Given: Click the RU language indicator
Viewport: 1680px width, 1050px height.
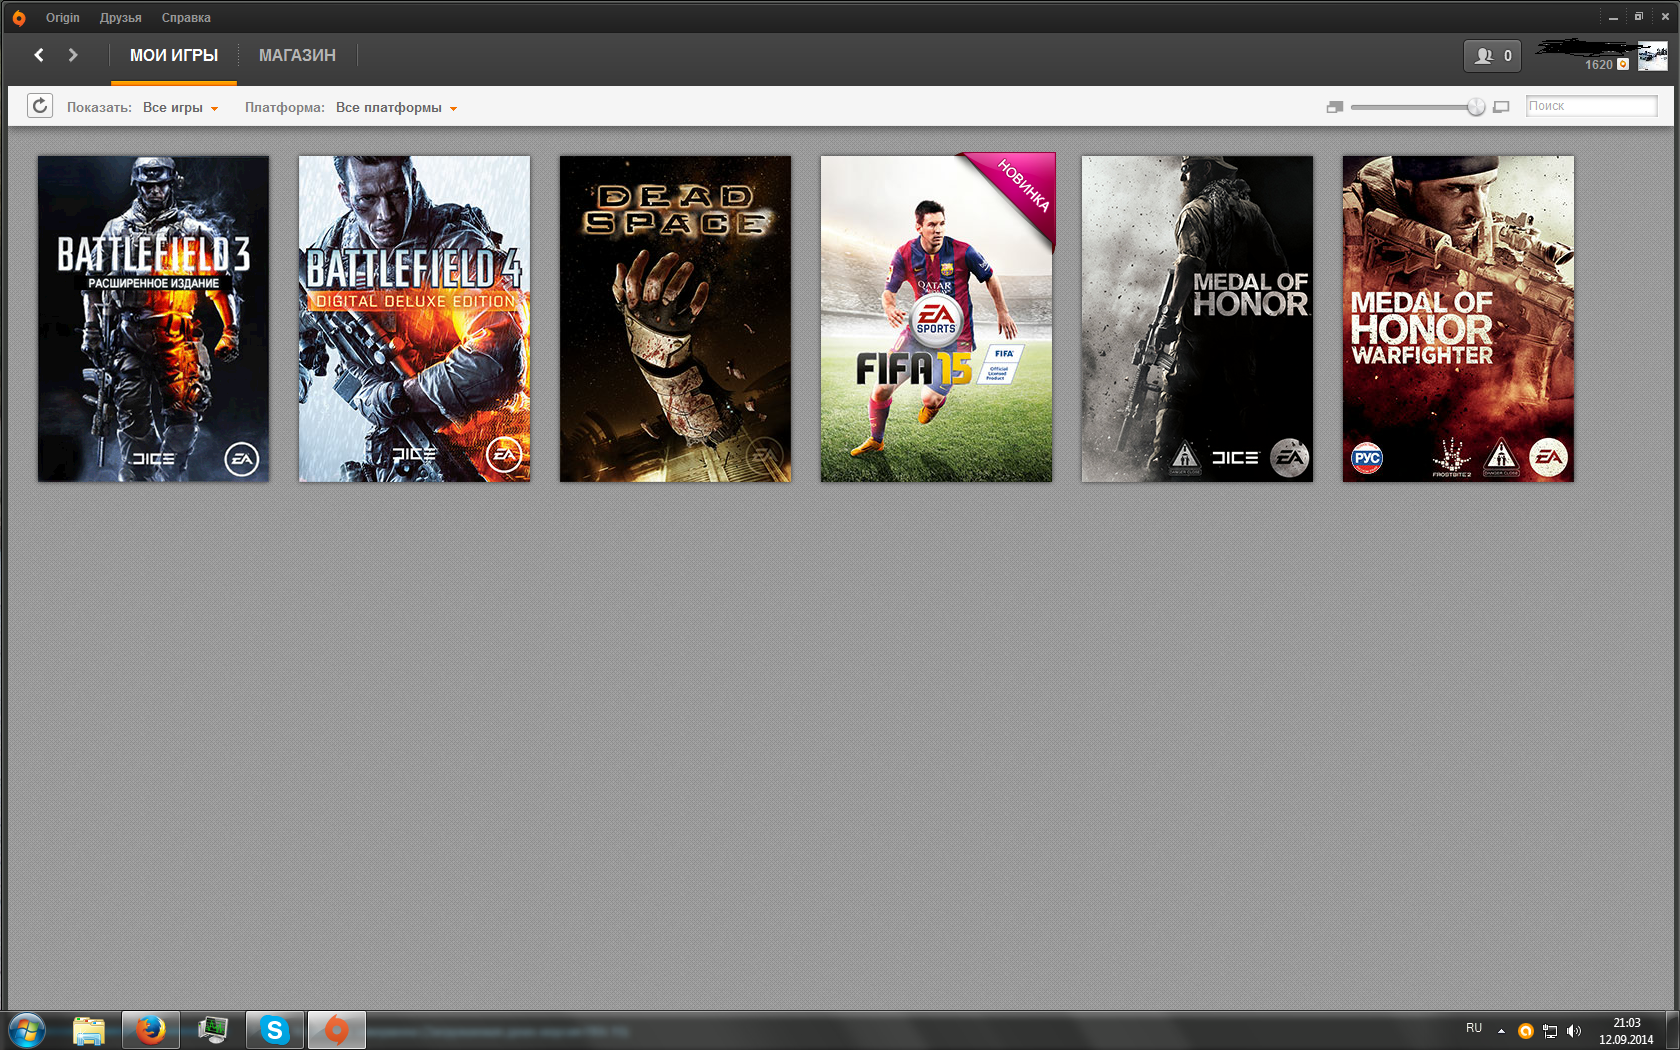Looking at the screenshot, I should pyautogui.click(x=1474, y=1028).
